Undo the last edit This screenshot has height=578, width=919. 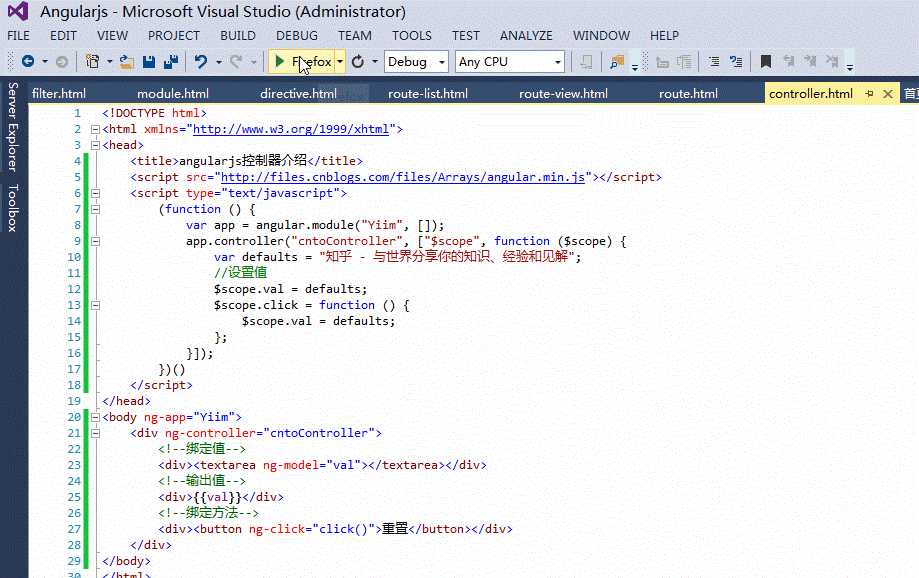pos(201,61)
